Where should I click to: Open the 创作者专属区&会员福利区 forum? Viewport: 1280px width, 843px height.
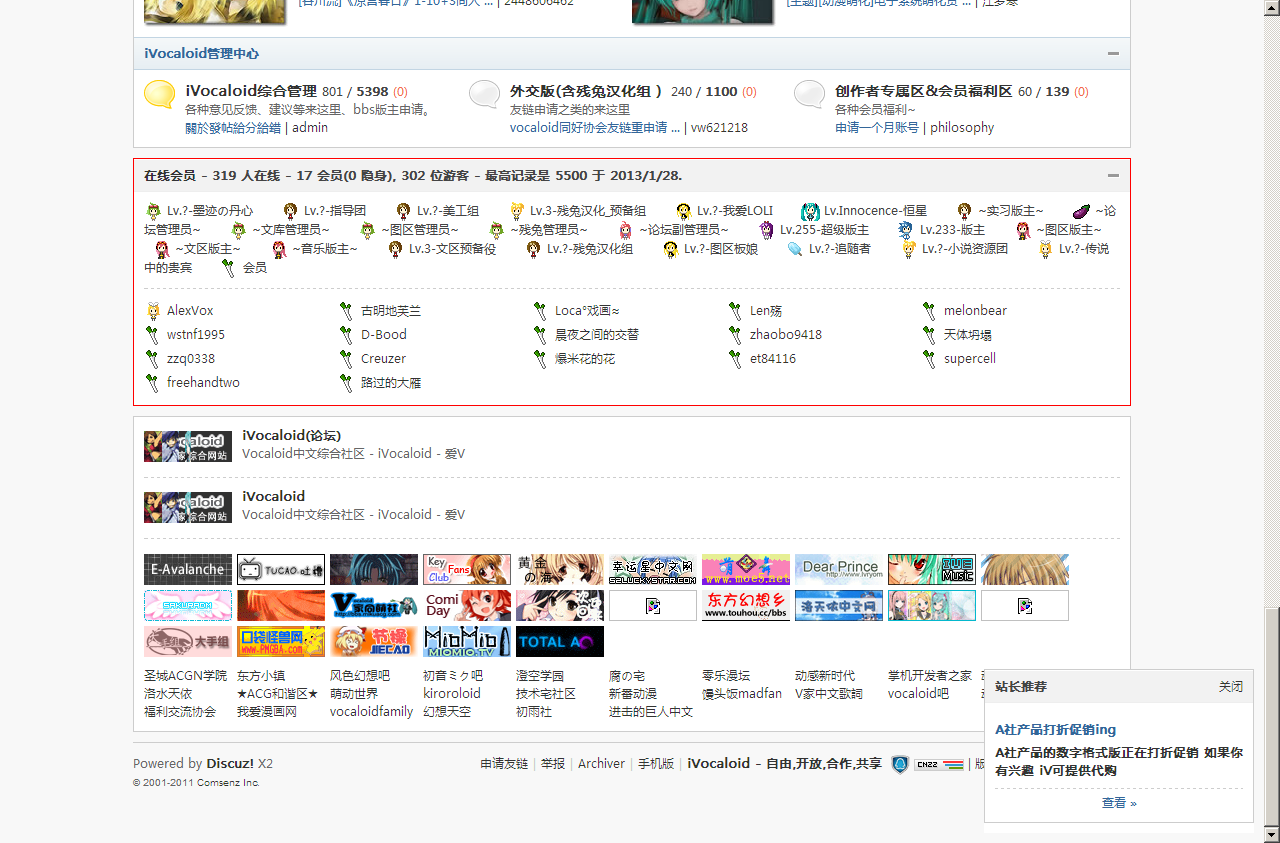coord(924,91)
